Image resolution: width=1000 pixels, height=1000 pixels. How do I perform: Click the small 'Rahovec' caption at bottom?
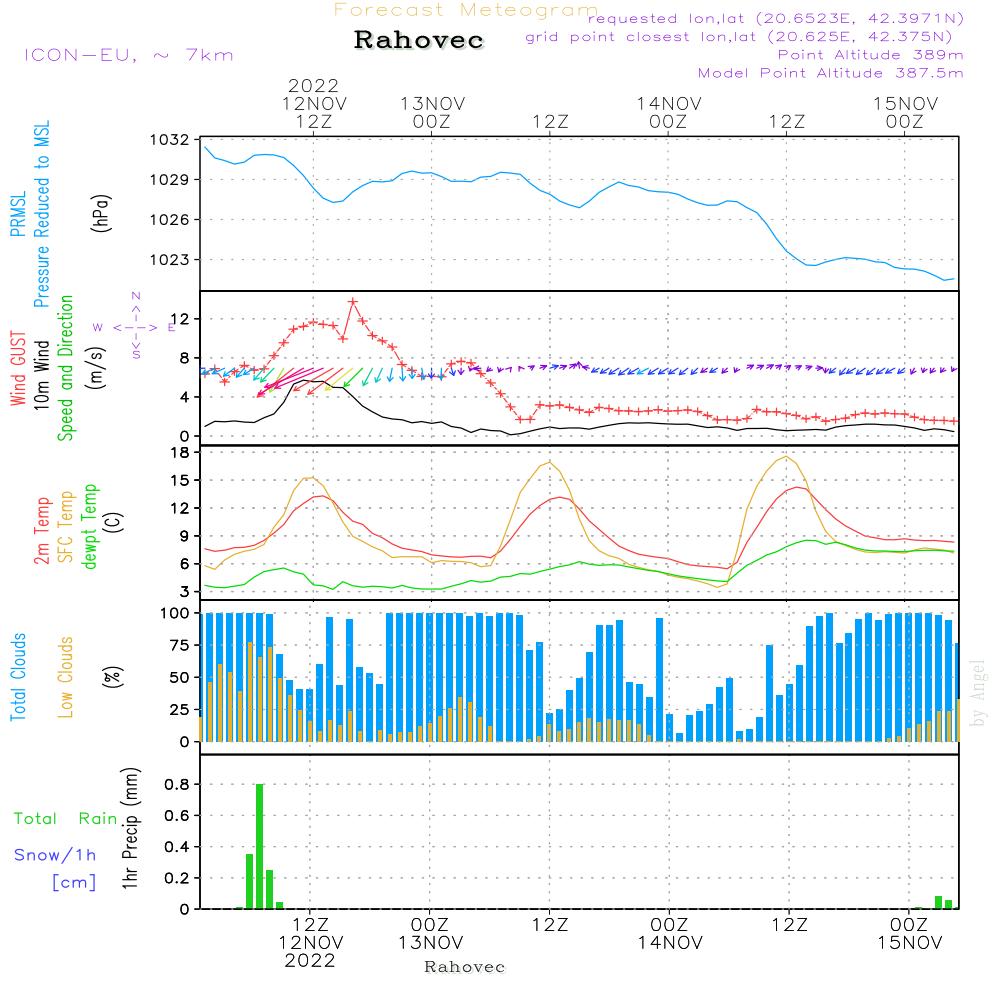pos(464,967)
